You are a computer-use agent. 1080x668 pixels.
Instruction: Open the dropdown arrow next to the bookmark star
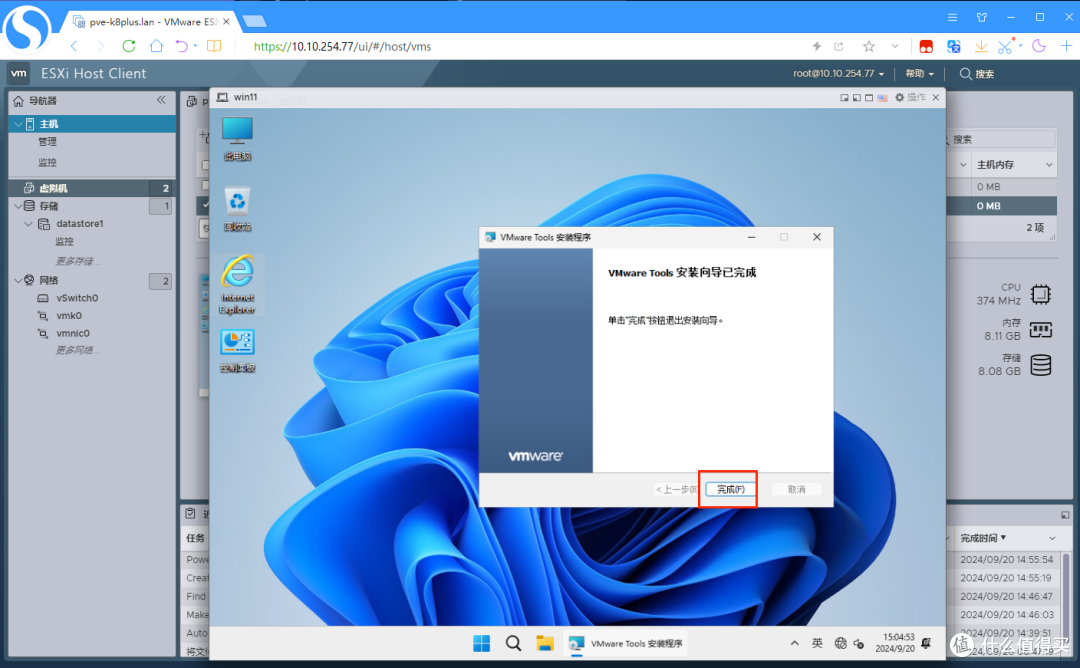click(895, 46)
